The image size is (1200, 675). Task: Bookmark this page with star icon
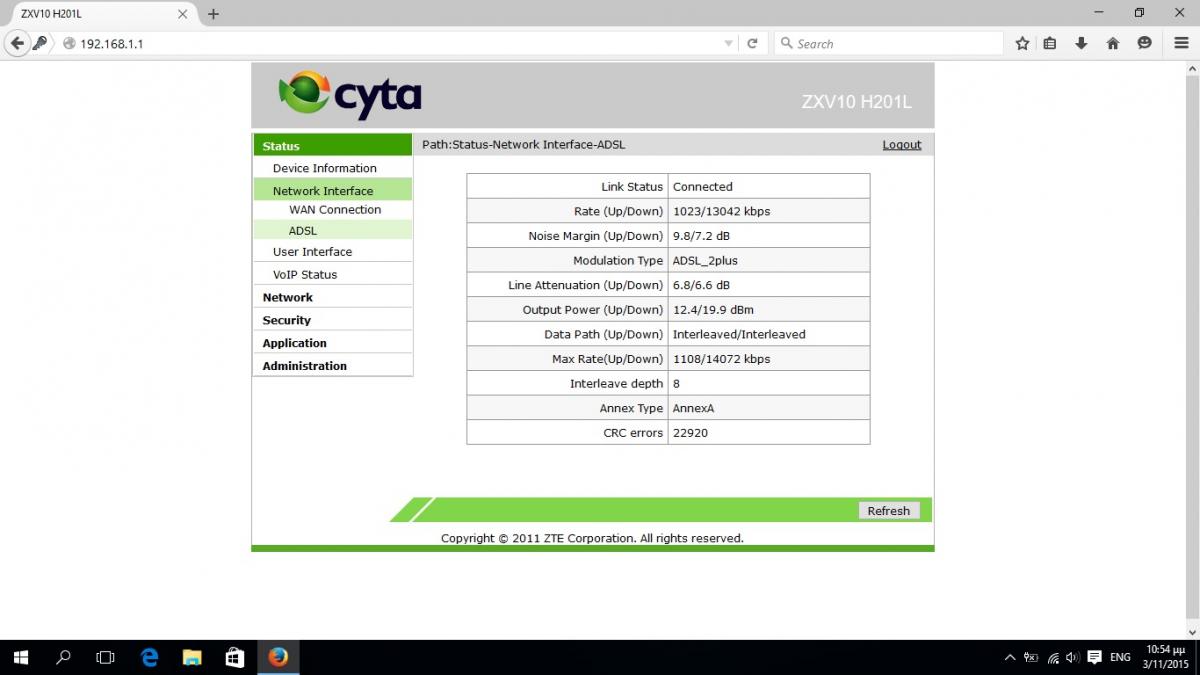pyautogui.click(x=1022, y=43)
